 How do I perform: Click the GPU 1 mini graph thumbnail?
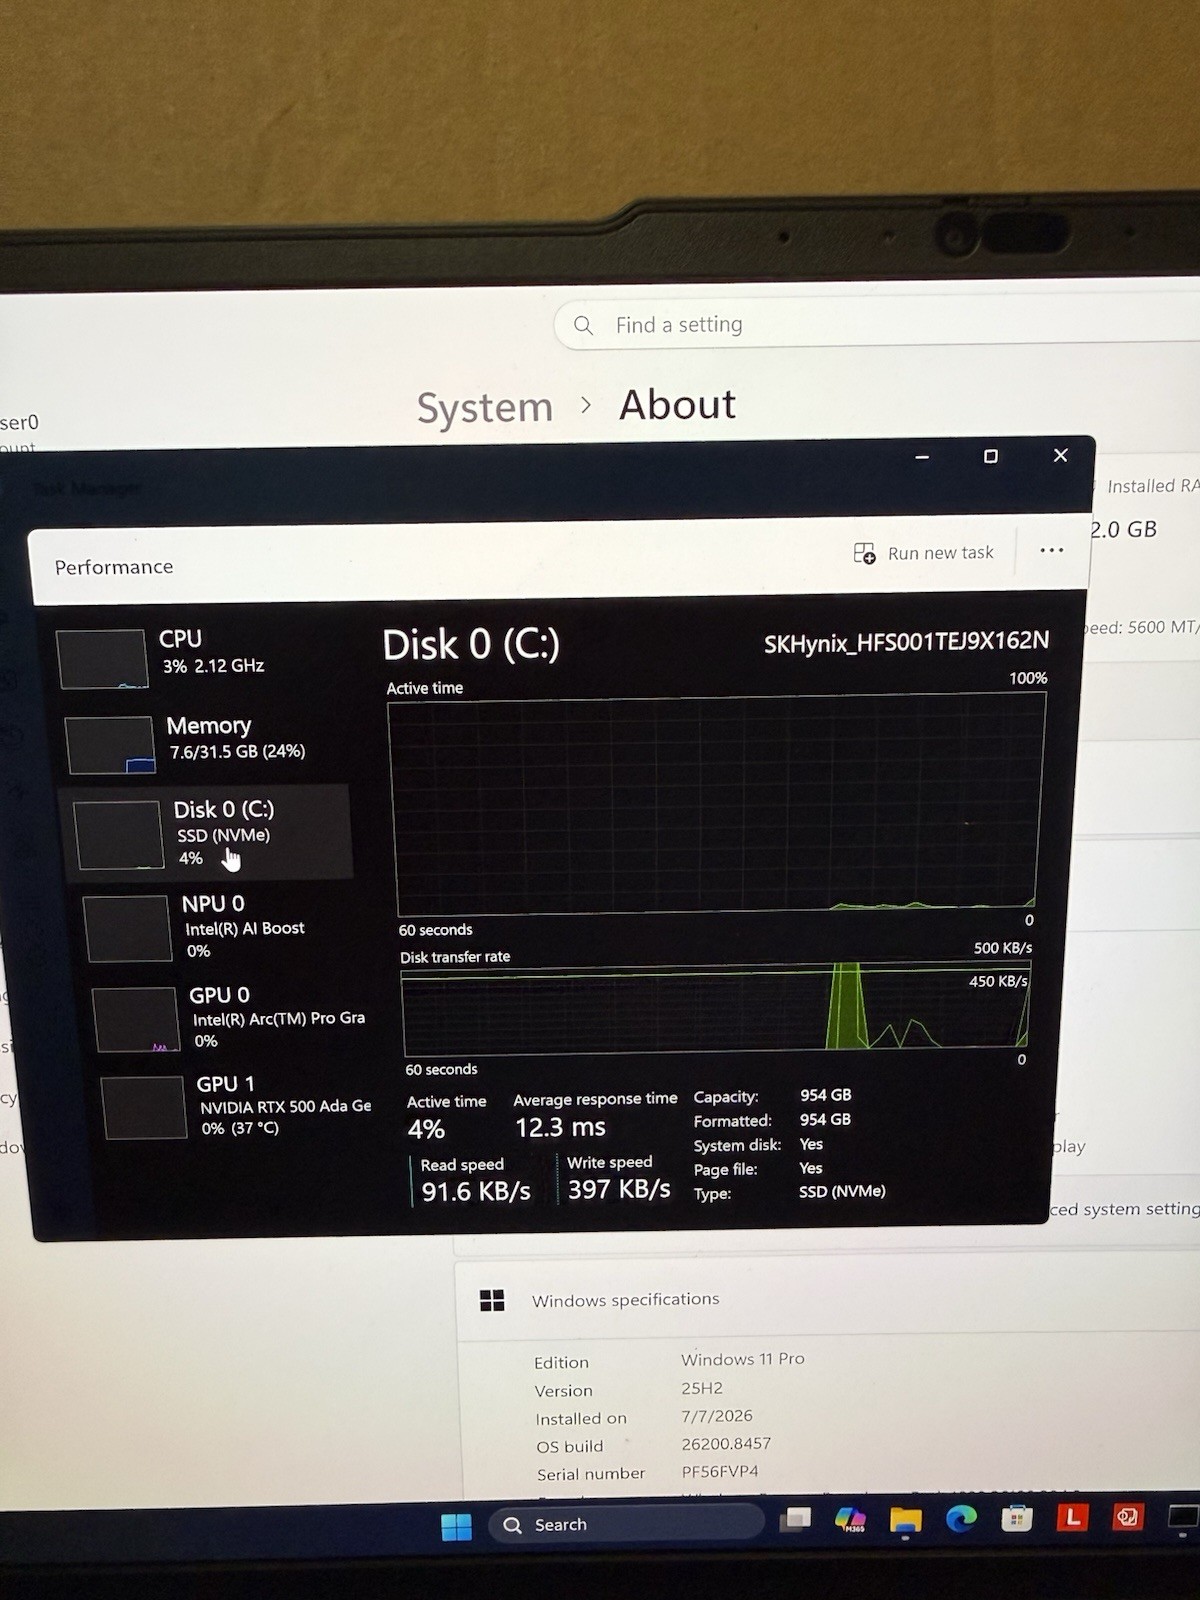point(144,1107)
